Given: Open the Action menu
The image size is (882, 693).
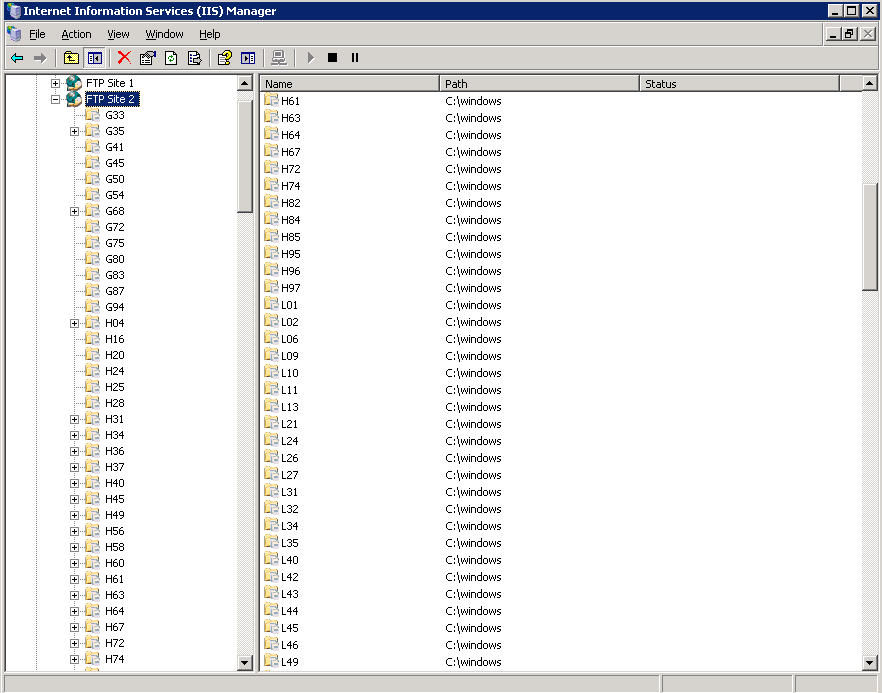Looking at the screenshot, I should (76, 34).
